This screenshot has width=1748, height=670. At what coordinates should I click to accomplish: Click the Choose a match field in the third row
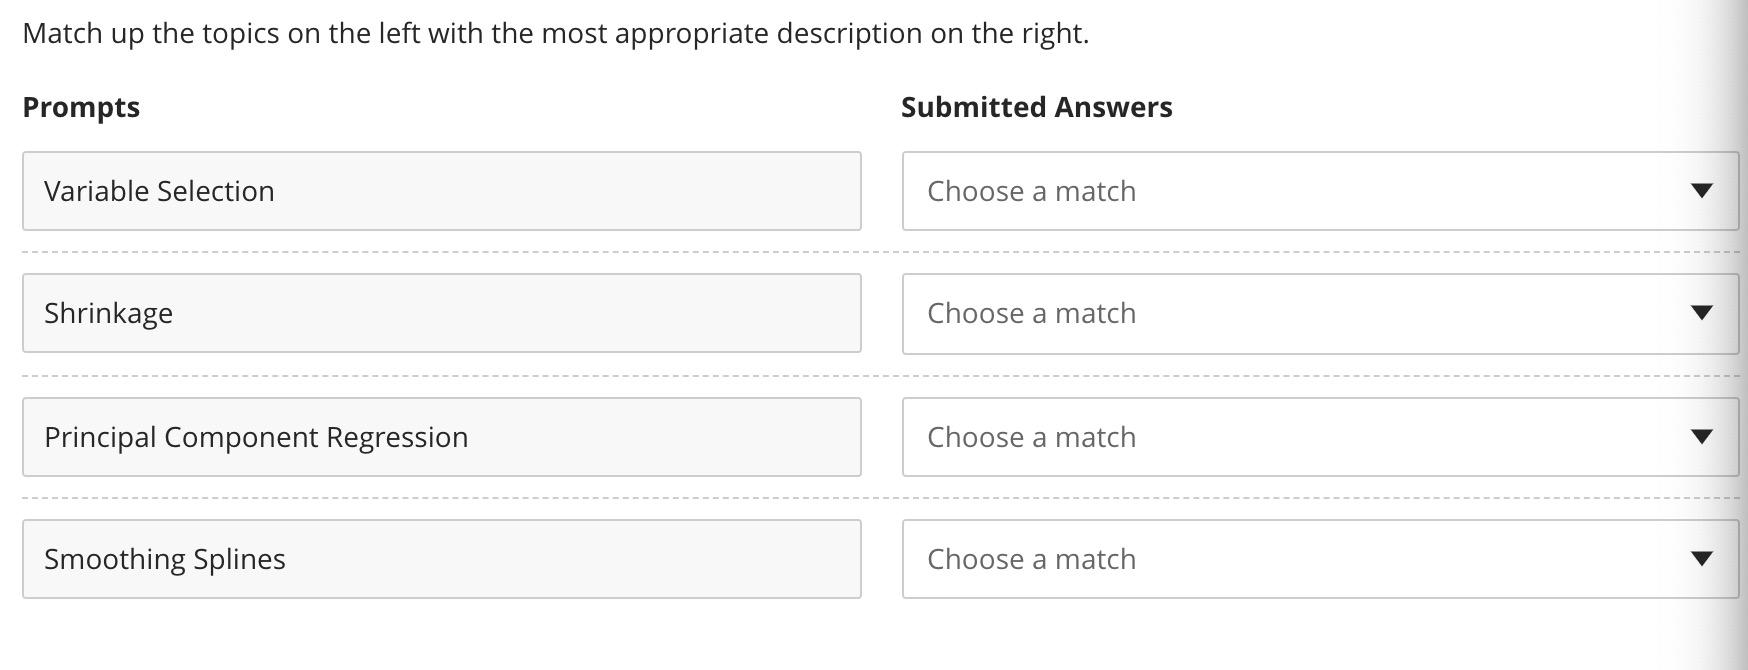pyautogui.click(x=1030, y=437)
